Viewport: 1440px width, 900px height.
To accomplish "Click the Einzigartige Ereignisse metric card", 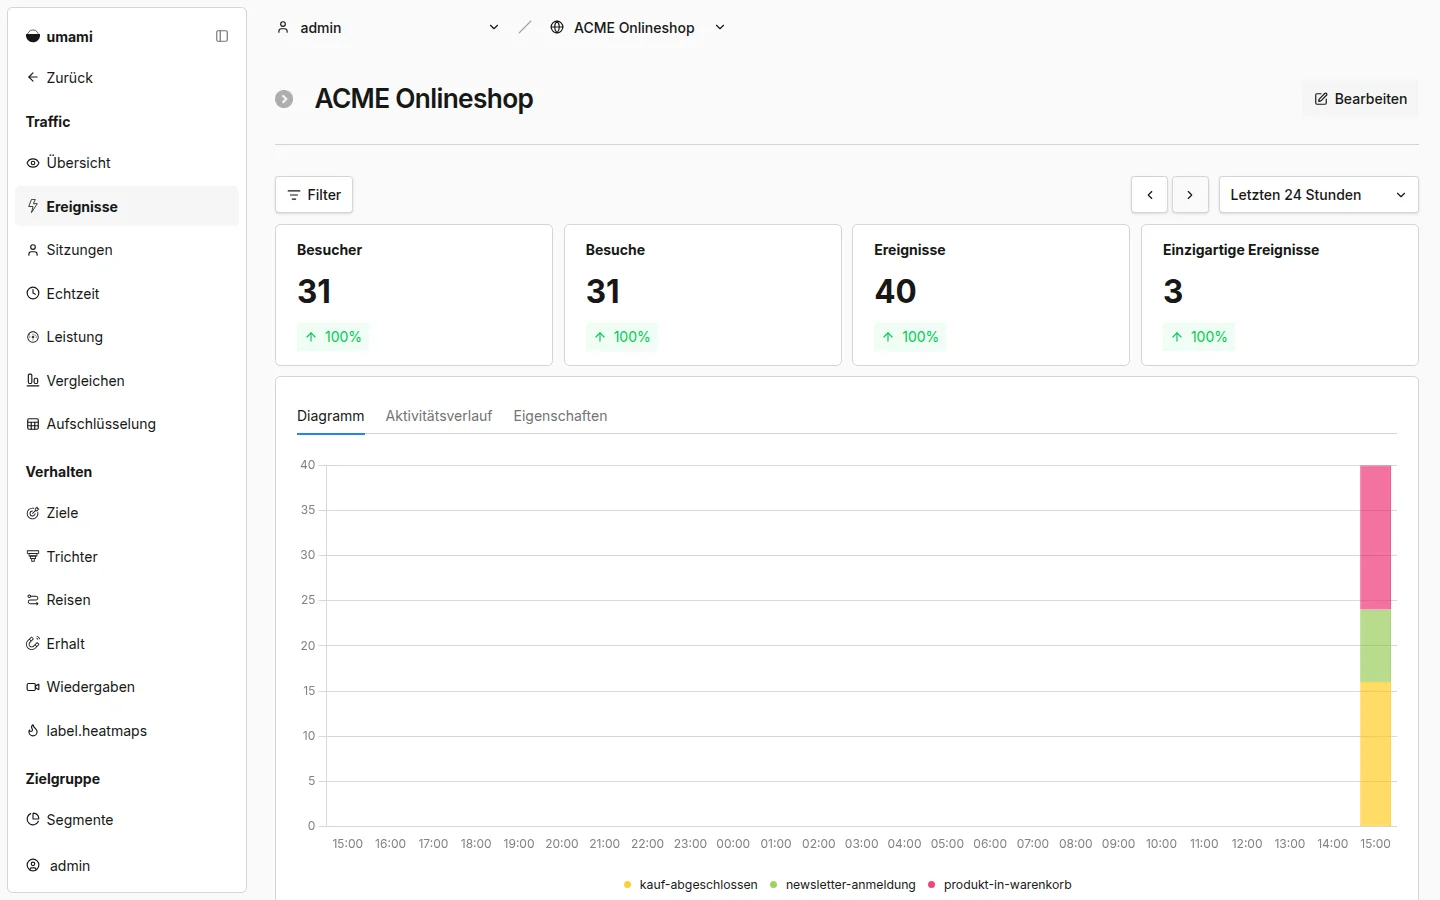I will pos(1280,295).
